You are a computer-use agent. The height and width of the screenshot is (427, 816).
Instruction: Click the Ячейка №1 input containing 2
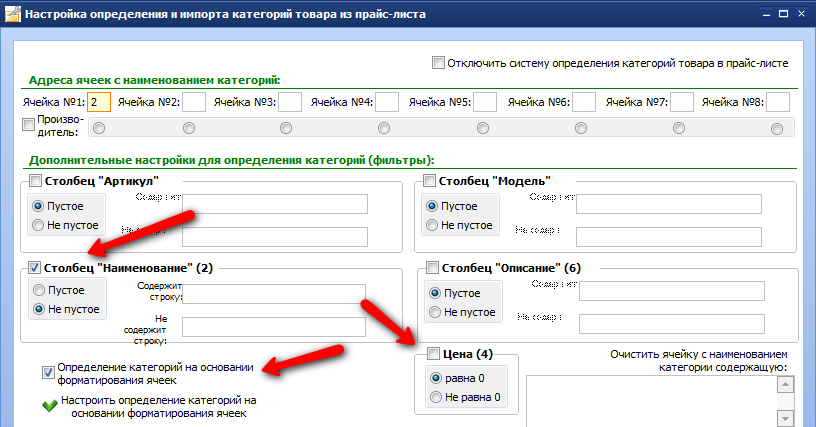pos(99,102)
